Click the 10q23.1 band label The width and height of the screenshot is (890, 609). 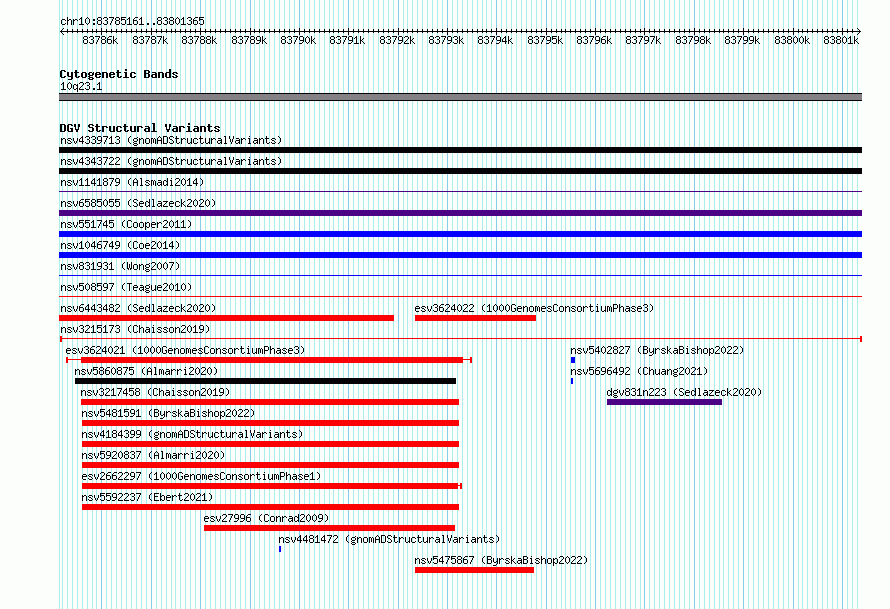(81, 86)
